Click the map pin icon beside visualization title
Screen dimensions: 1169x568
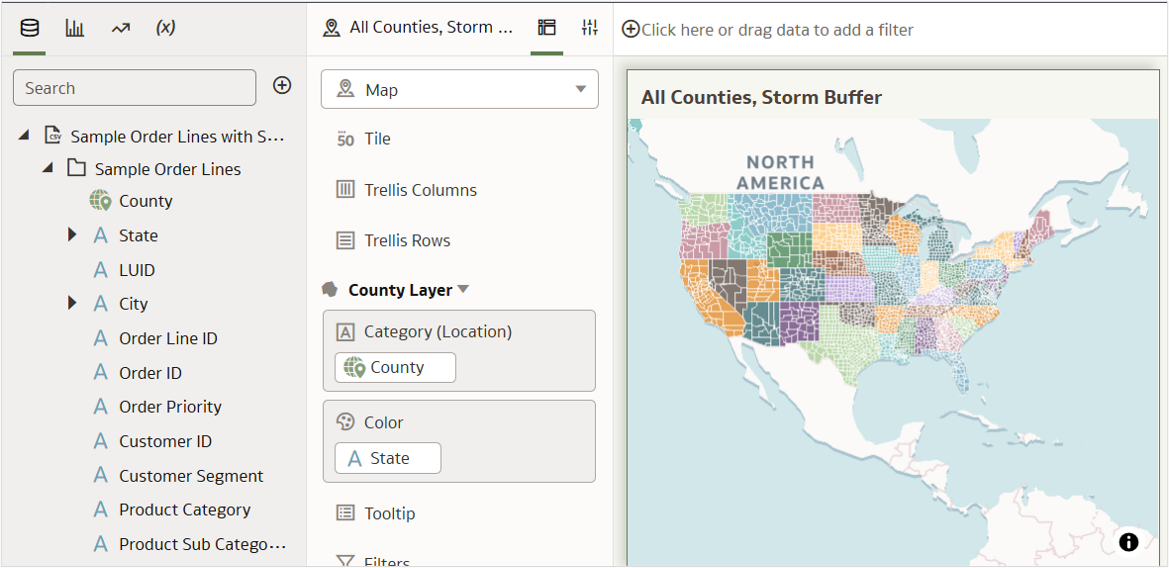pyautogui.click(x=331, y=28)
